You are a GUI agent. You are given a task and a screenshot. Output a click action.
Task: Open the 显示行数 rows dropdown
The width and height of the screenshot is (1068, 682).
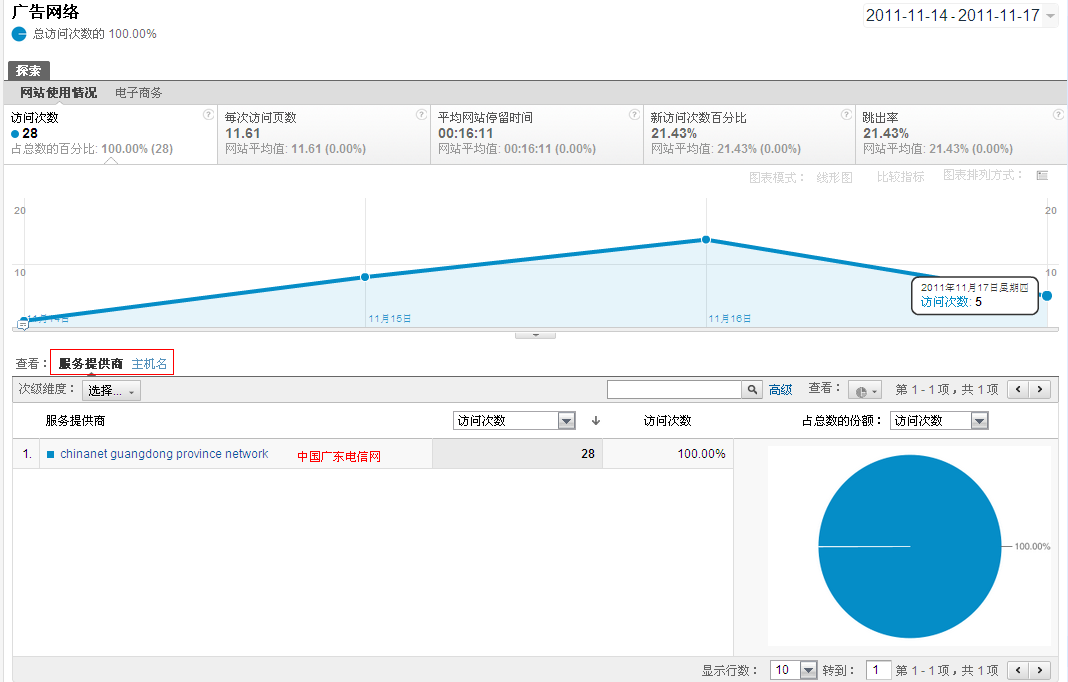(x=793, y=670)
